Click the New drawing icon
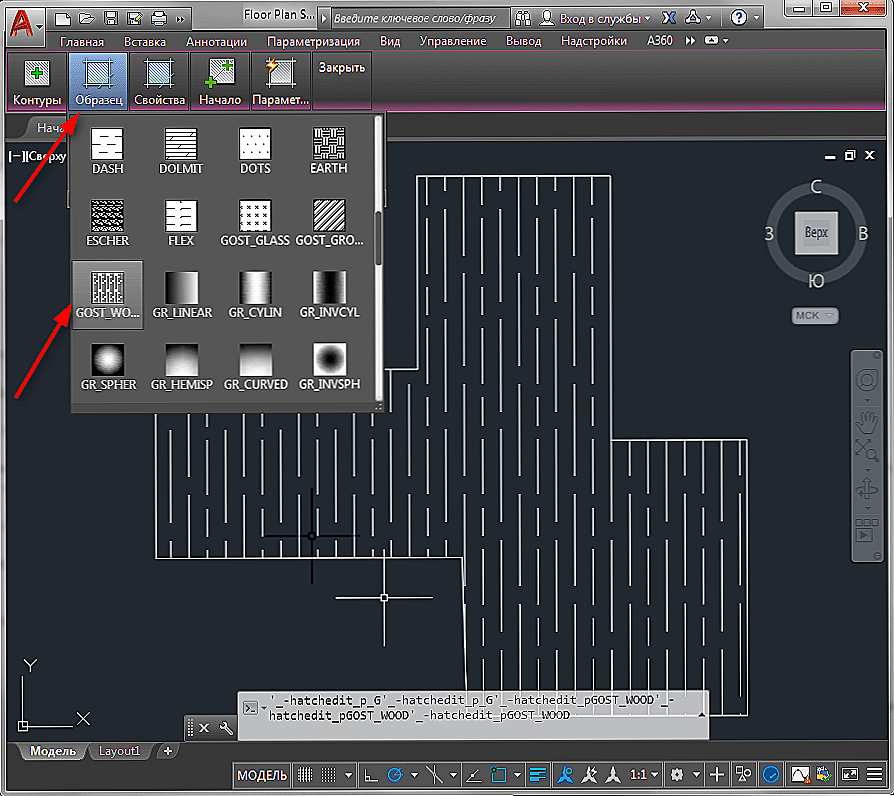This screenshot has width=894, height=796. pos(63,19)
